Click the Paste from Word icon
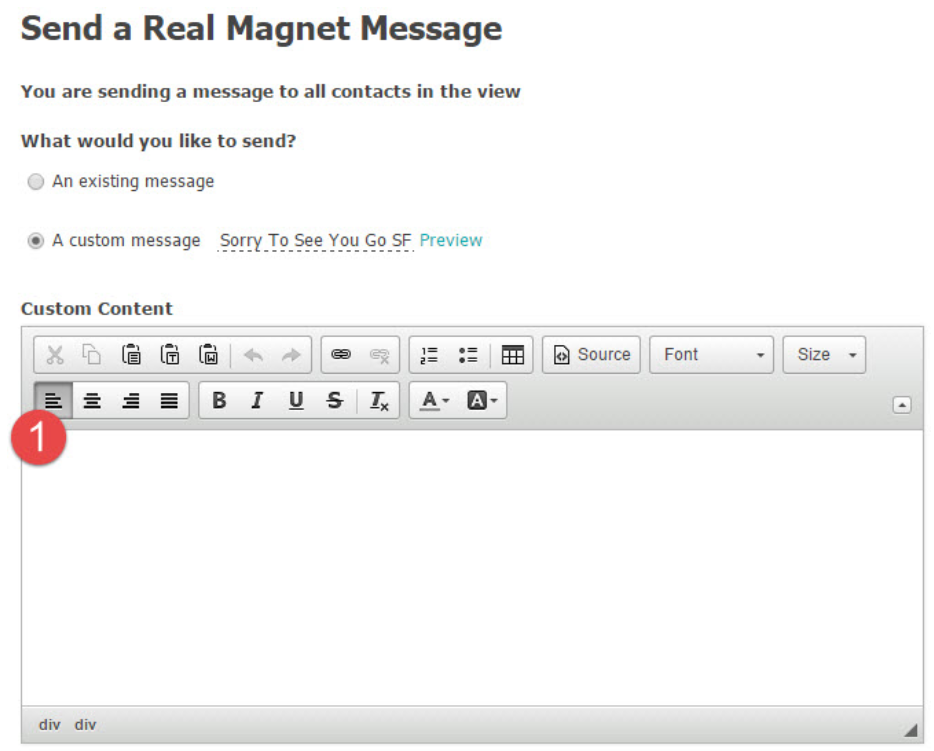This screenshot has width=934, height=751. tap(208, 355)
